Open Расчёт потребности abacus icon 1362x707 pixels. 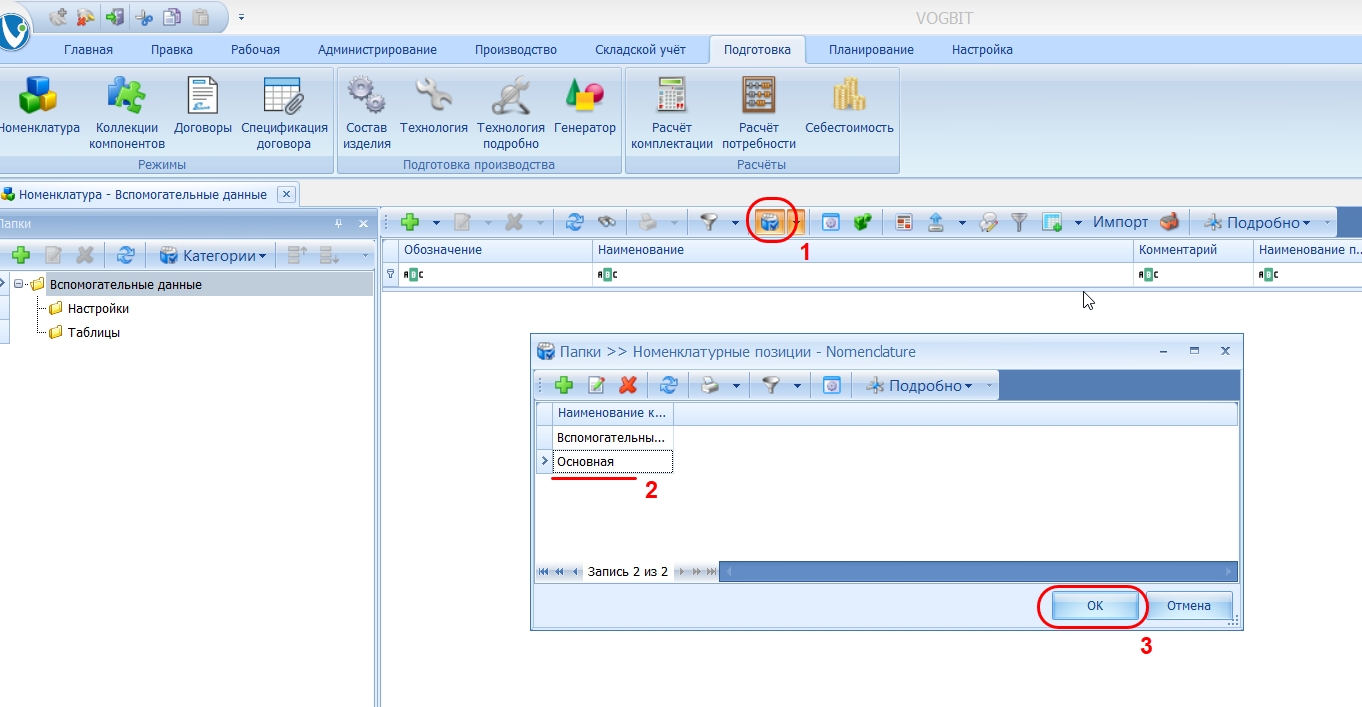pyautogui.click(x=758, y=111)
